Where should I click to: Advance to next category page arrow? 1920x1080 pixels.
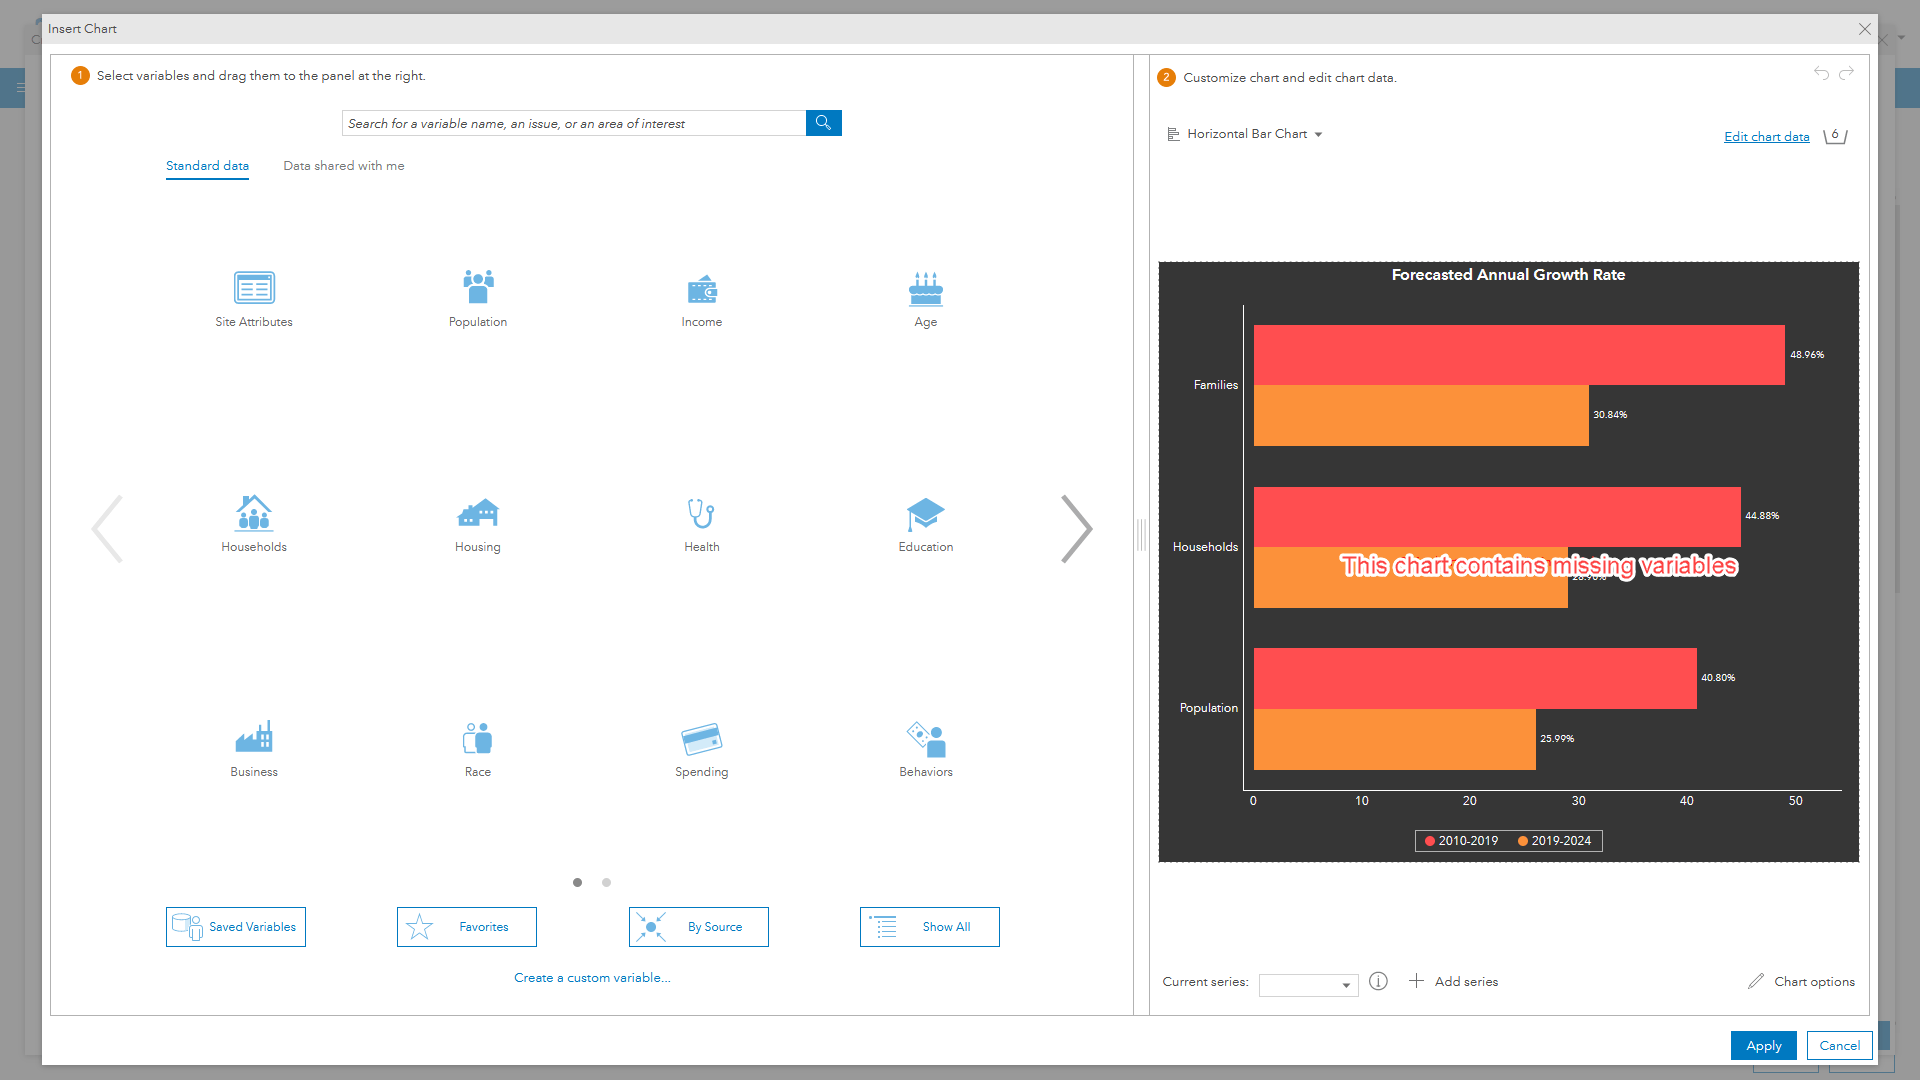[x=1076, y=529]
